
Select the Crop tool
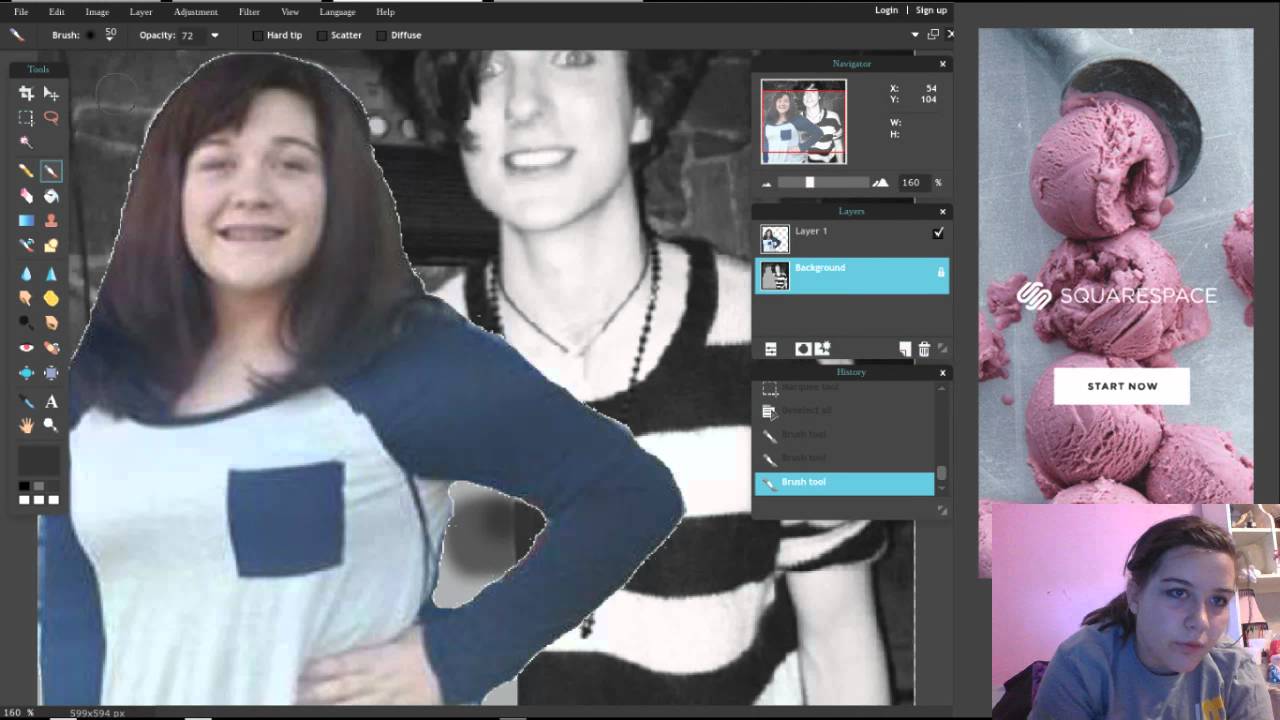[x=26, y=92]
